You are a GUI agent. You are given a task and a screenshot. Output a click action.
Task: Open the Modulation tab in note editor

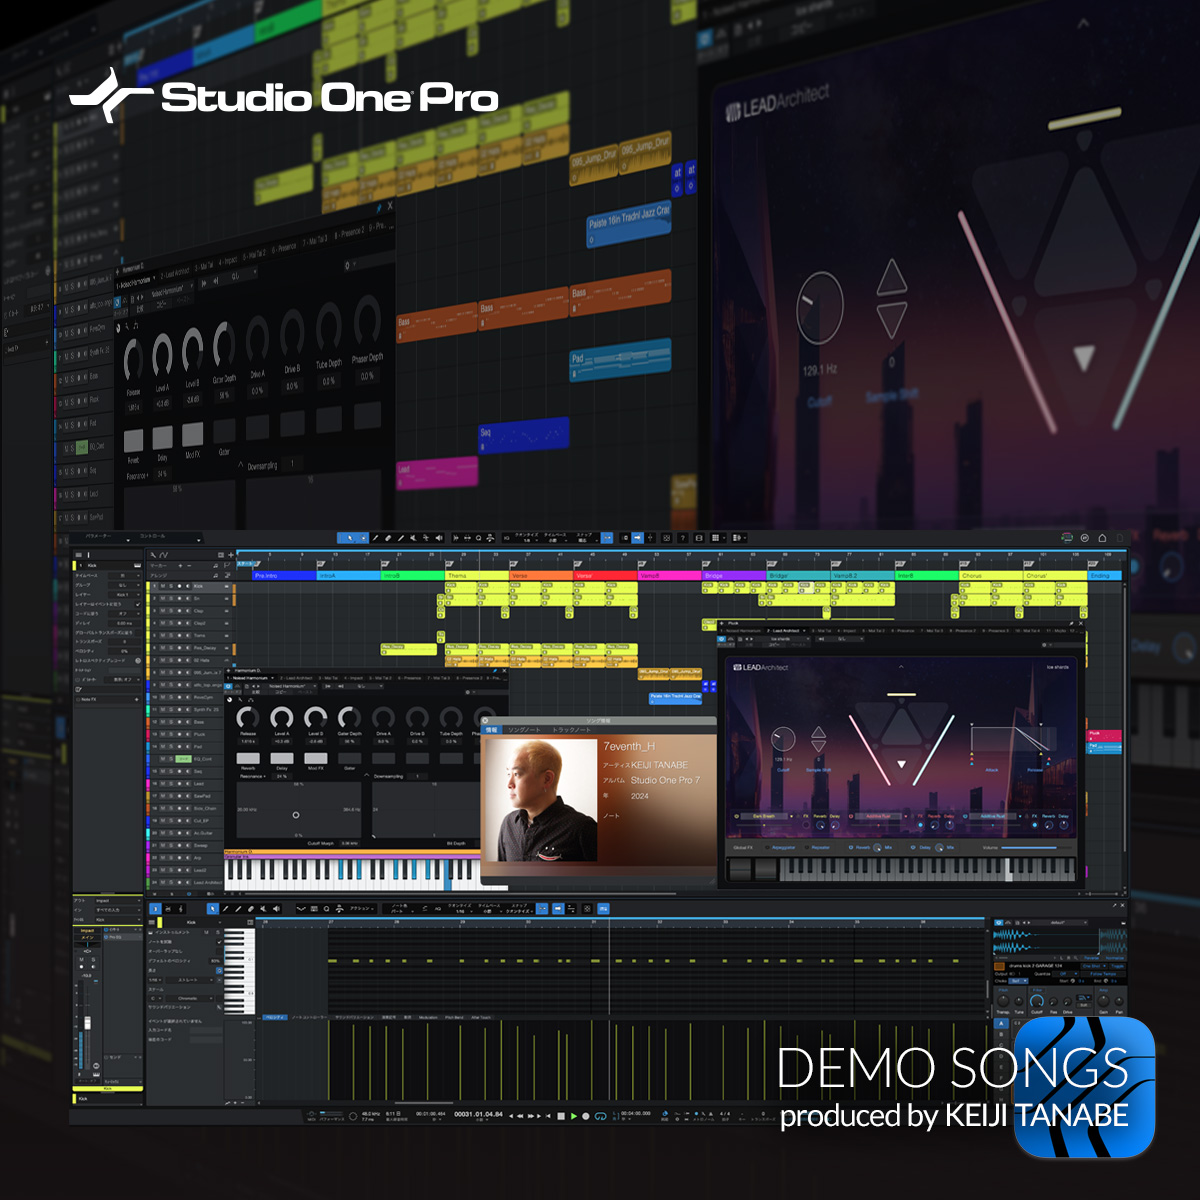428,1017
